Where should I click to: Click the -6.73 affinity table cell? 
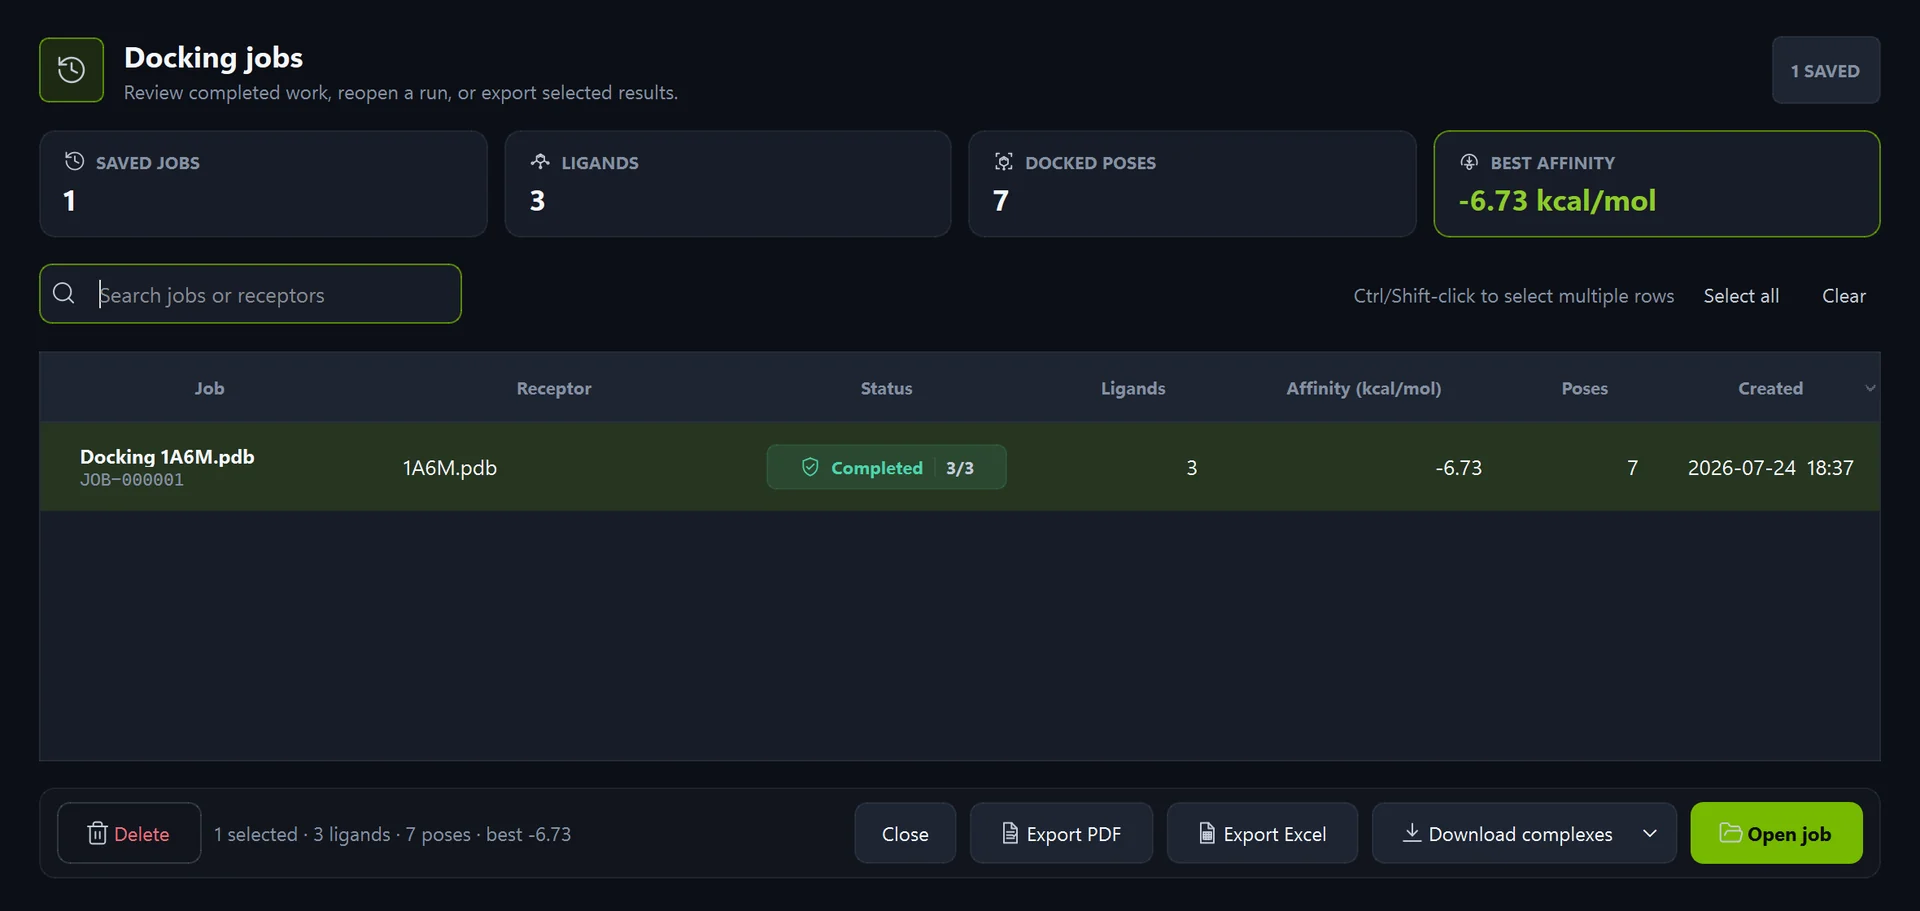pos(1458,468)
